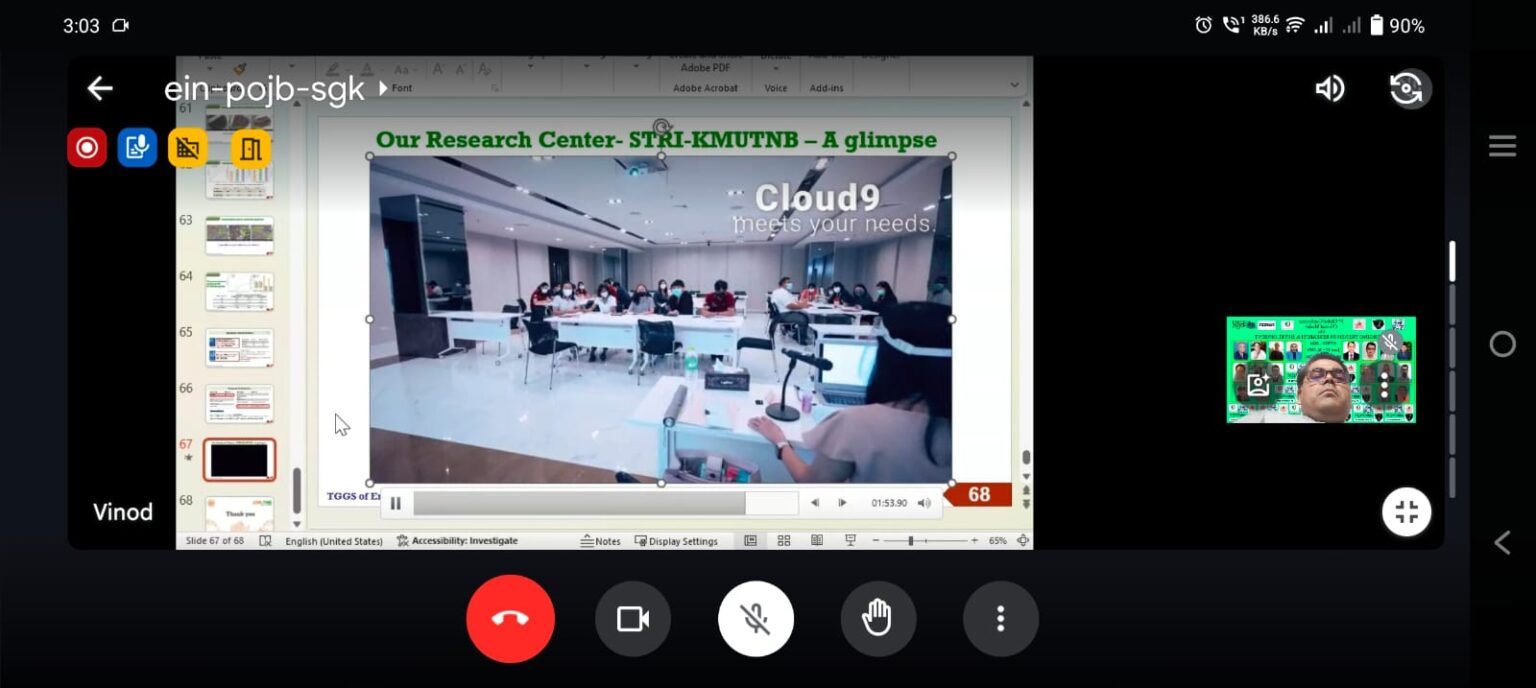Tap the screen-sharing switch icon top right

[x=1406, y=88]
